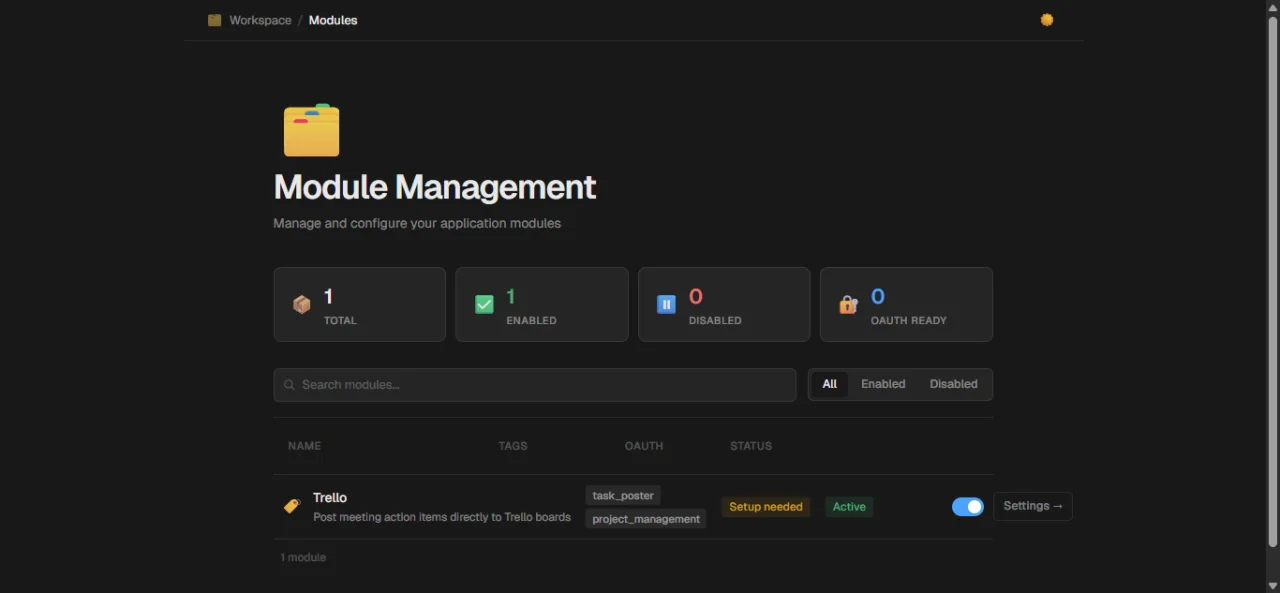Click the "Manage and configure your application modules" subtitle
1280x593 pixels.
417,223
